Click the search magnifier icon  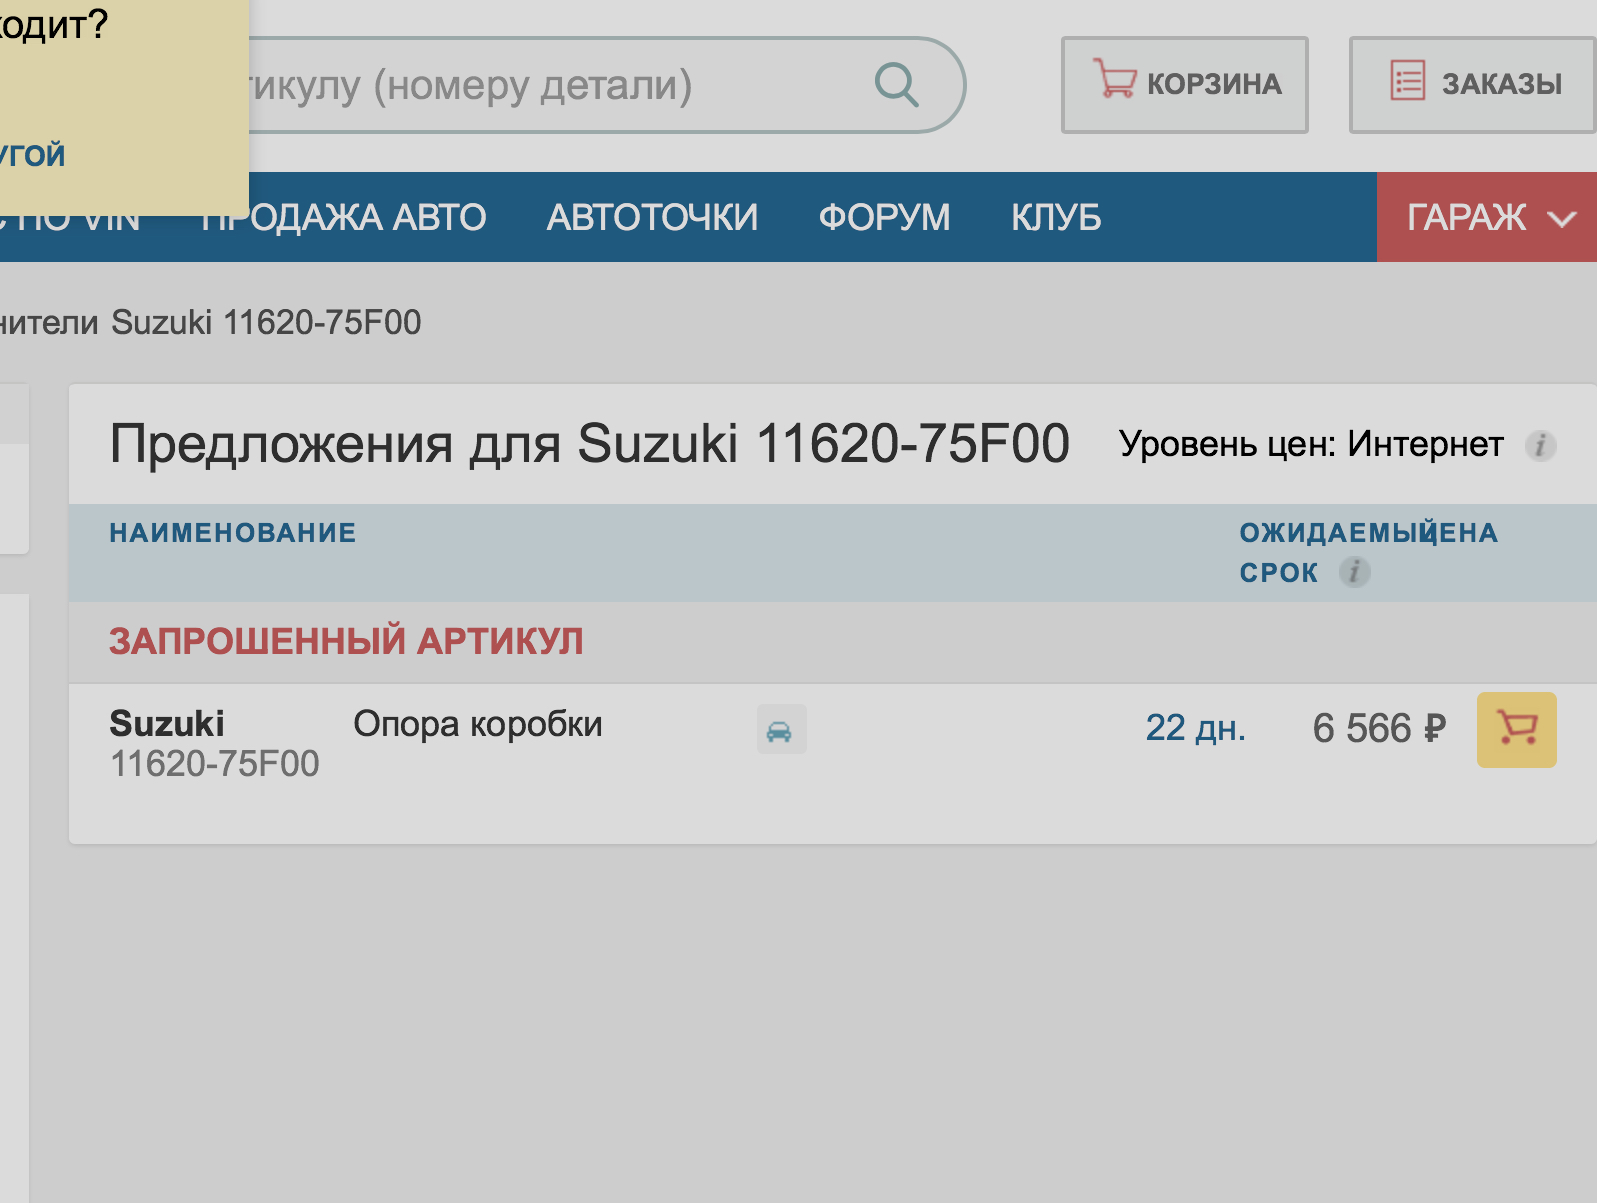coord(896,85)
